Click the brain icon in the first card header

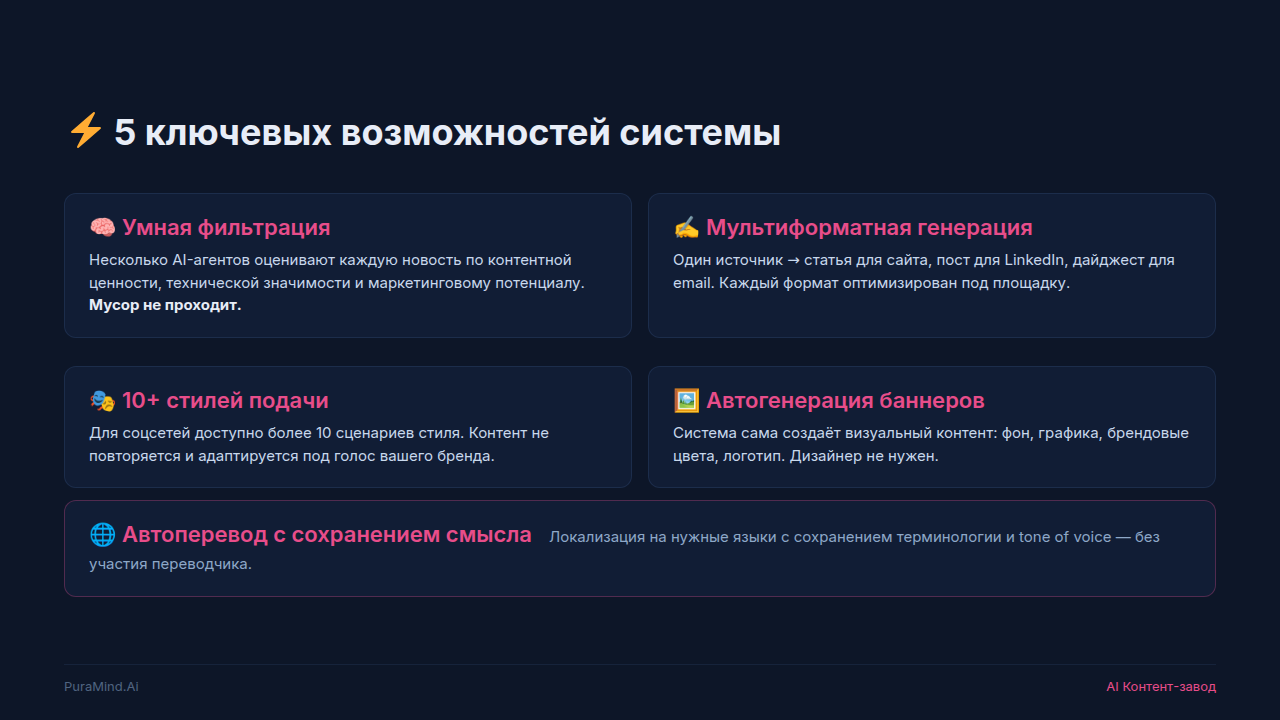101,227
